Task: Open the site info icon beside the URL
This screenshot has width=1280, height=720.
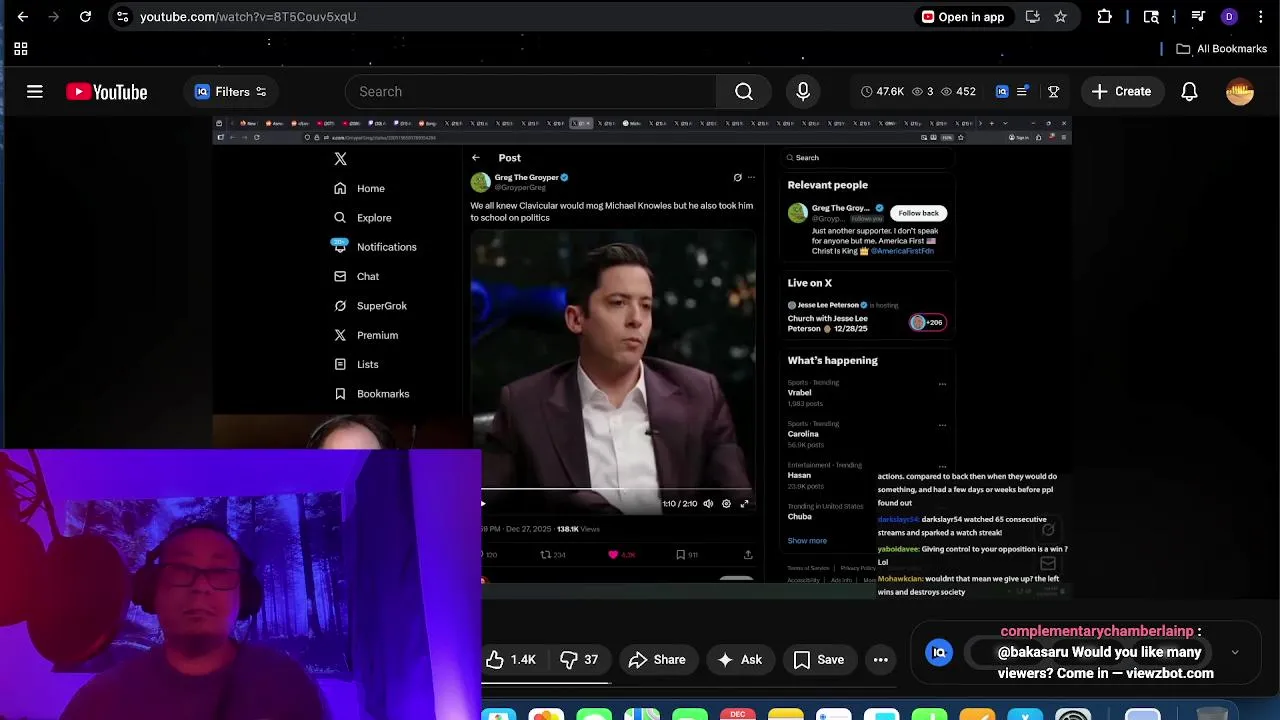Action: 122,17
